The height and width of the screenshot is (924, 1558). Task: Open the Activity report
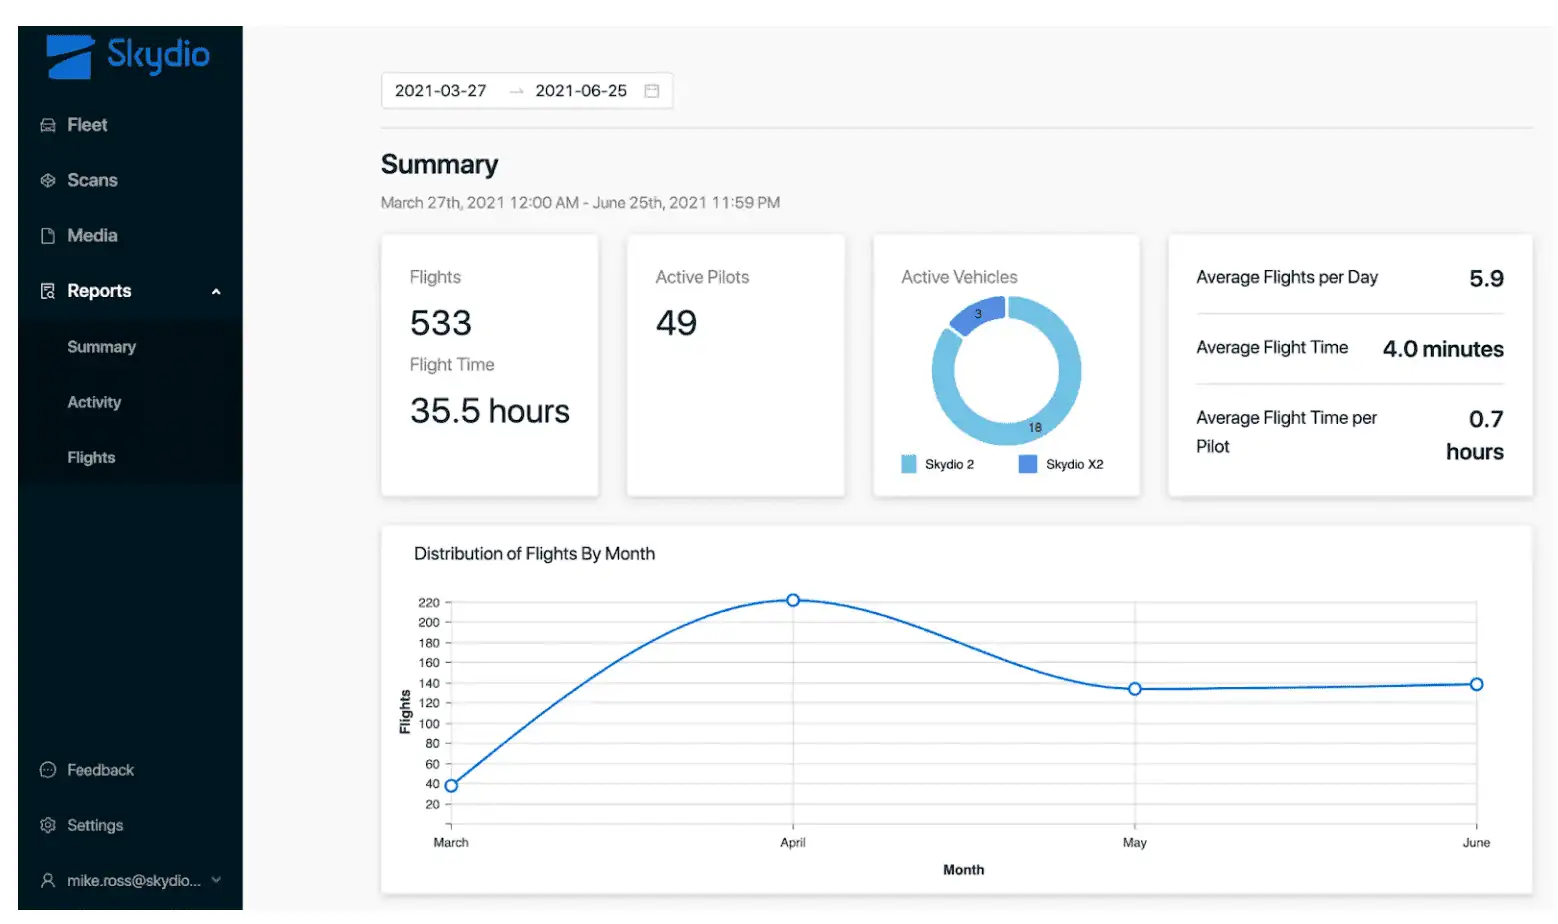94,402
